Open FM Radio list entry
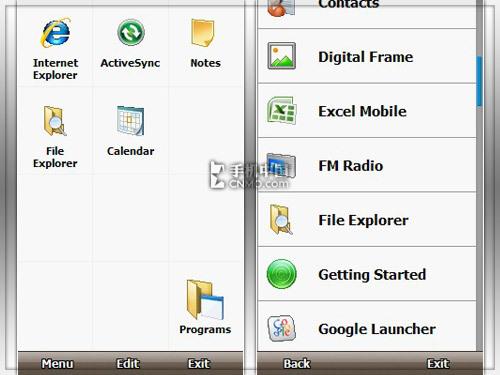This screenshot has width=500, height=375. pos(367,165)
